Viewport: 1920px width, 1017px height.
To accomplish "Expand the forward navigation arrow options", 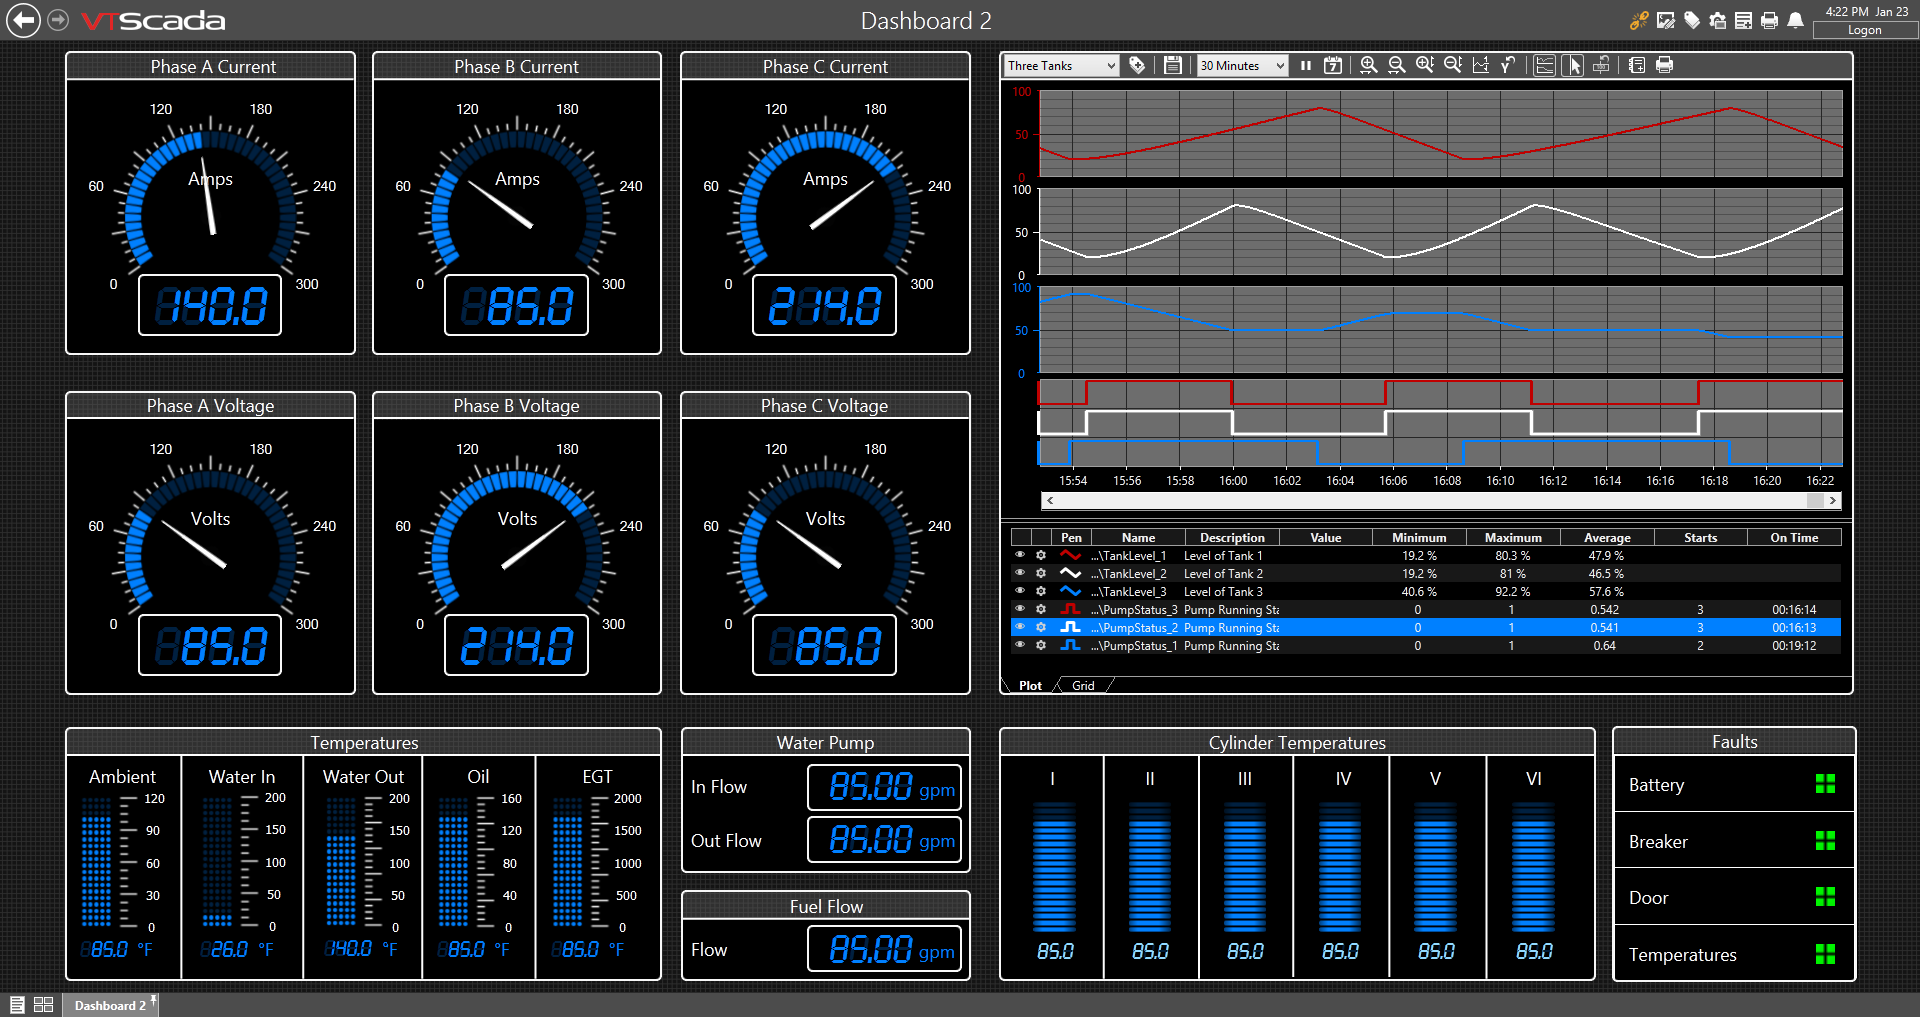I will click(x=57, y=19).
